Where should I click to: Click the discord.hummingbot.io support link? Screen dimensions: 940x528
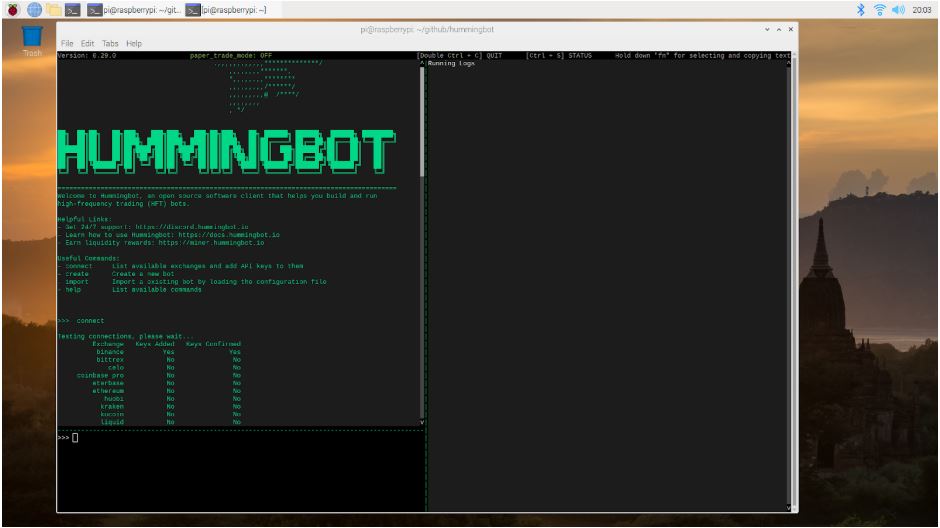click(x=192, y=227)
